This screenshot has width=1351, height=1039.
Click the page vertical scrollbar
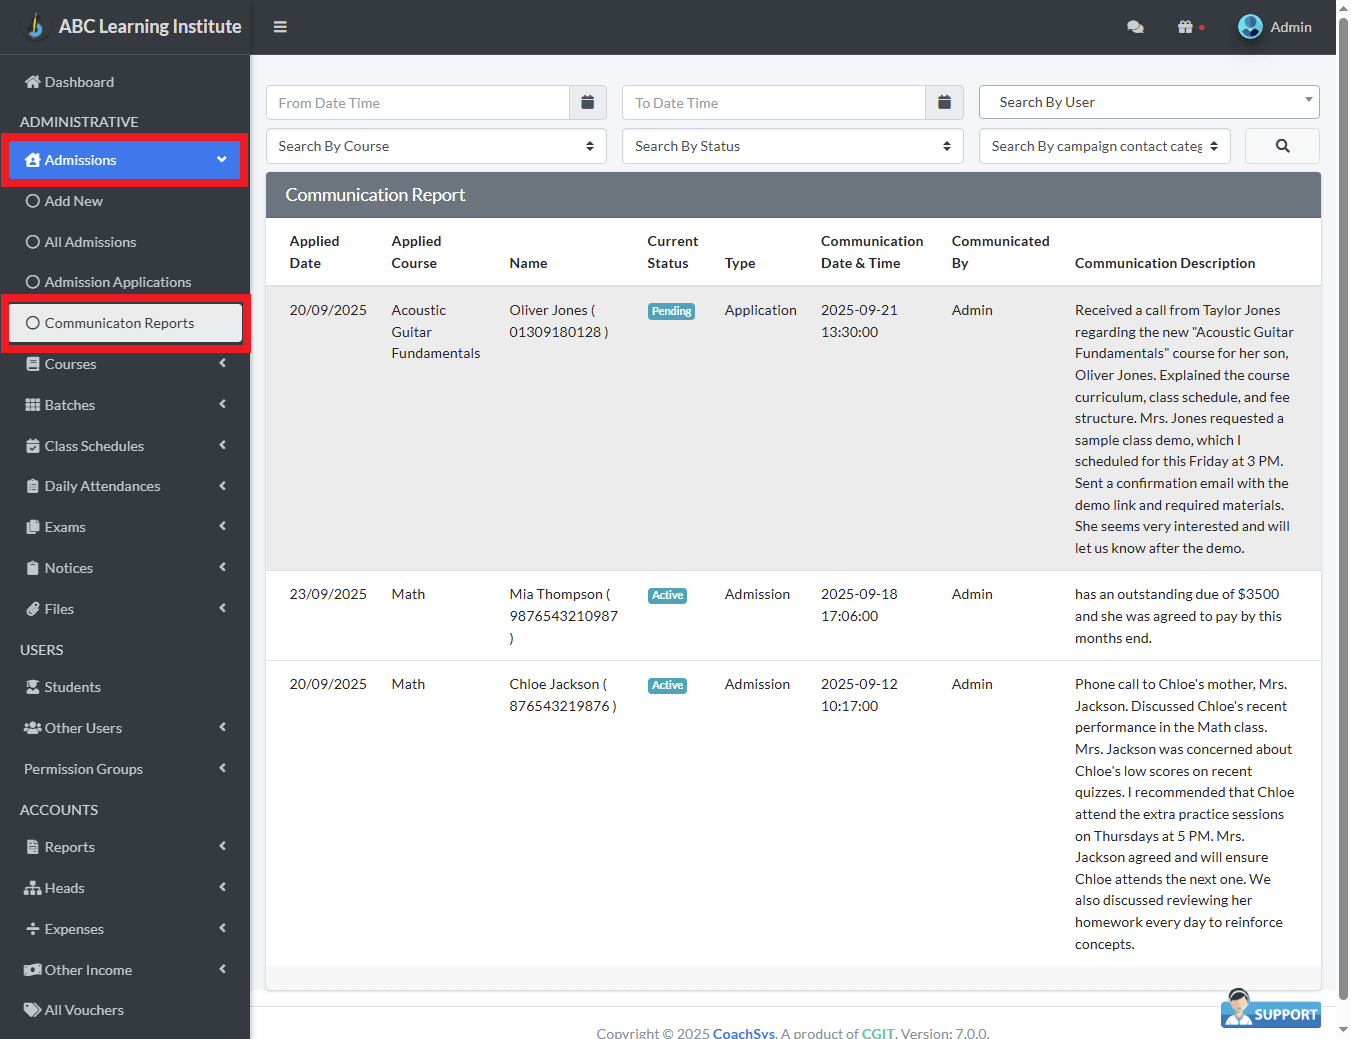click(x=1343, y=500)
